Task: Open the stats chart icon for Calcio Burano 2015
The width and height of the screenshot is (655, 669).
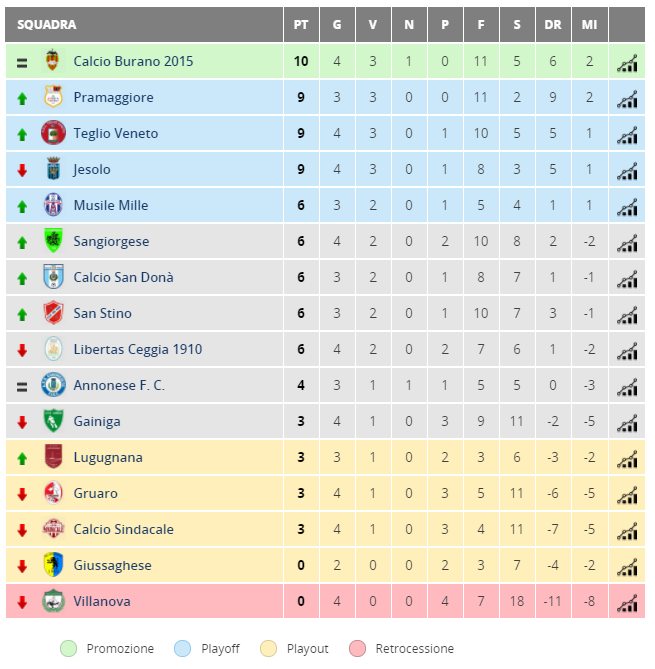Action: [627, 63]
